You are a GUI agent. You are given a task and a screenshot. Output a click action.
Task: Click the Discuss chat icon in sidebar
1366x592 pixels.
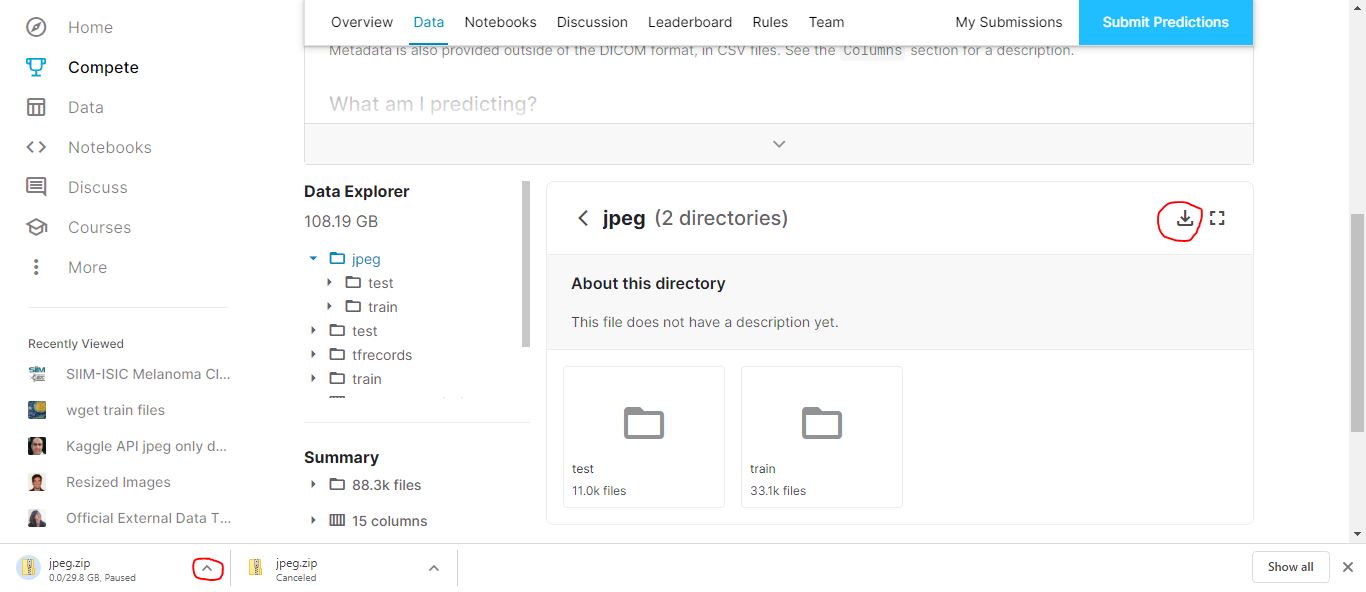tap(36, 187)
